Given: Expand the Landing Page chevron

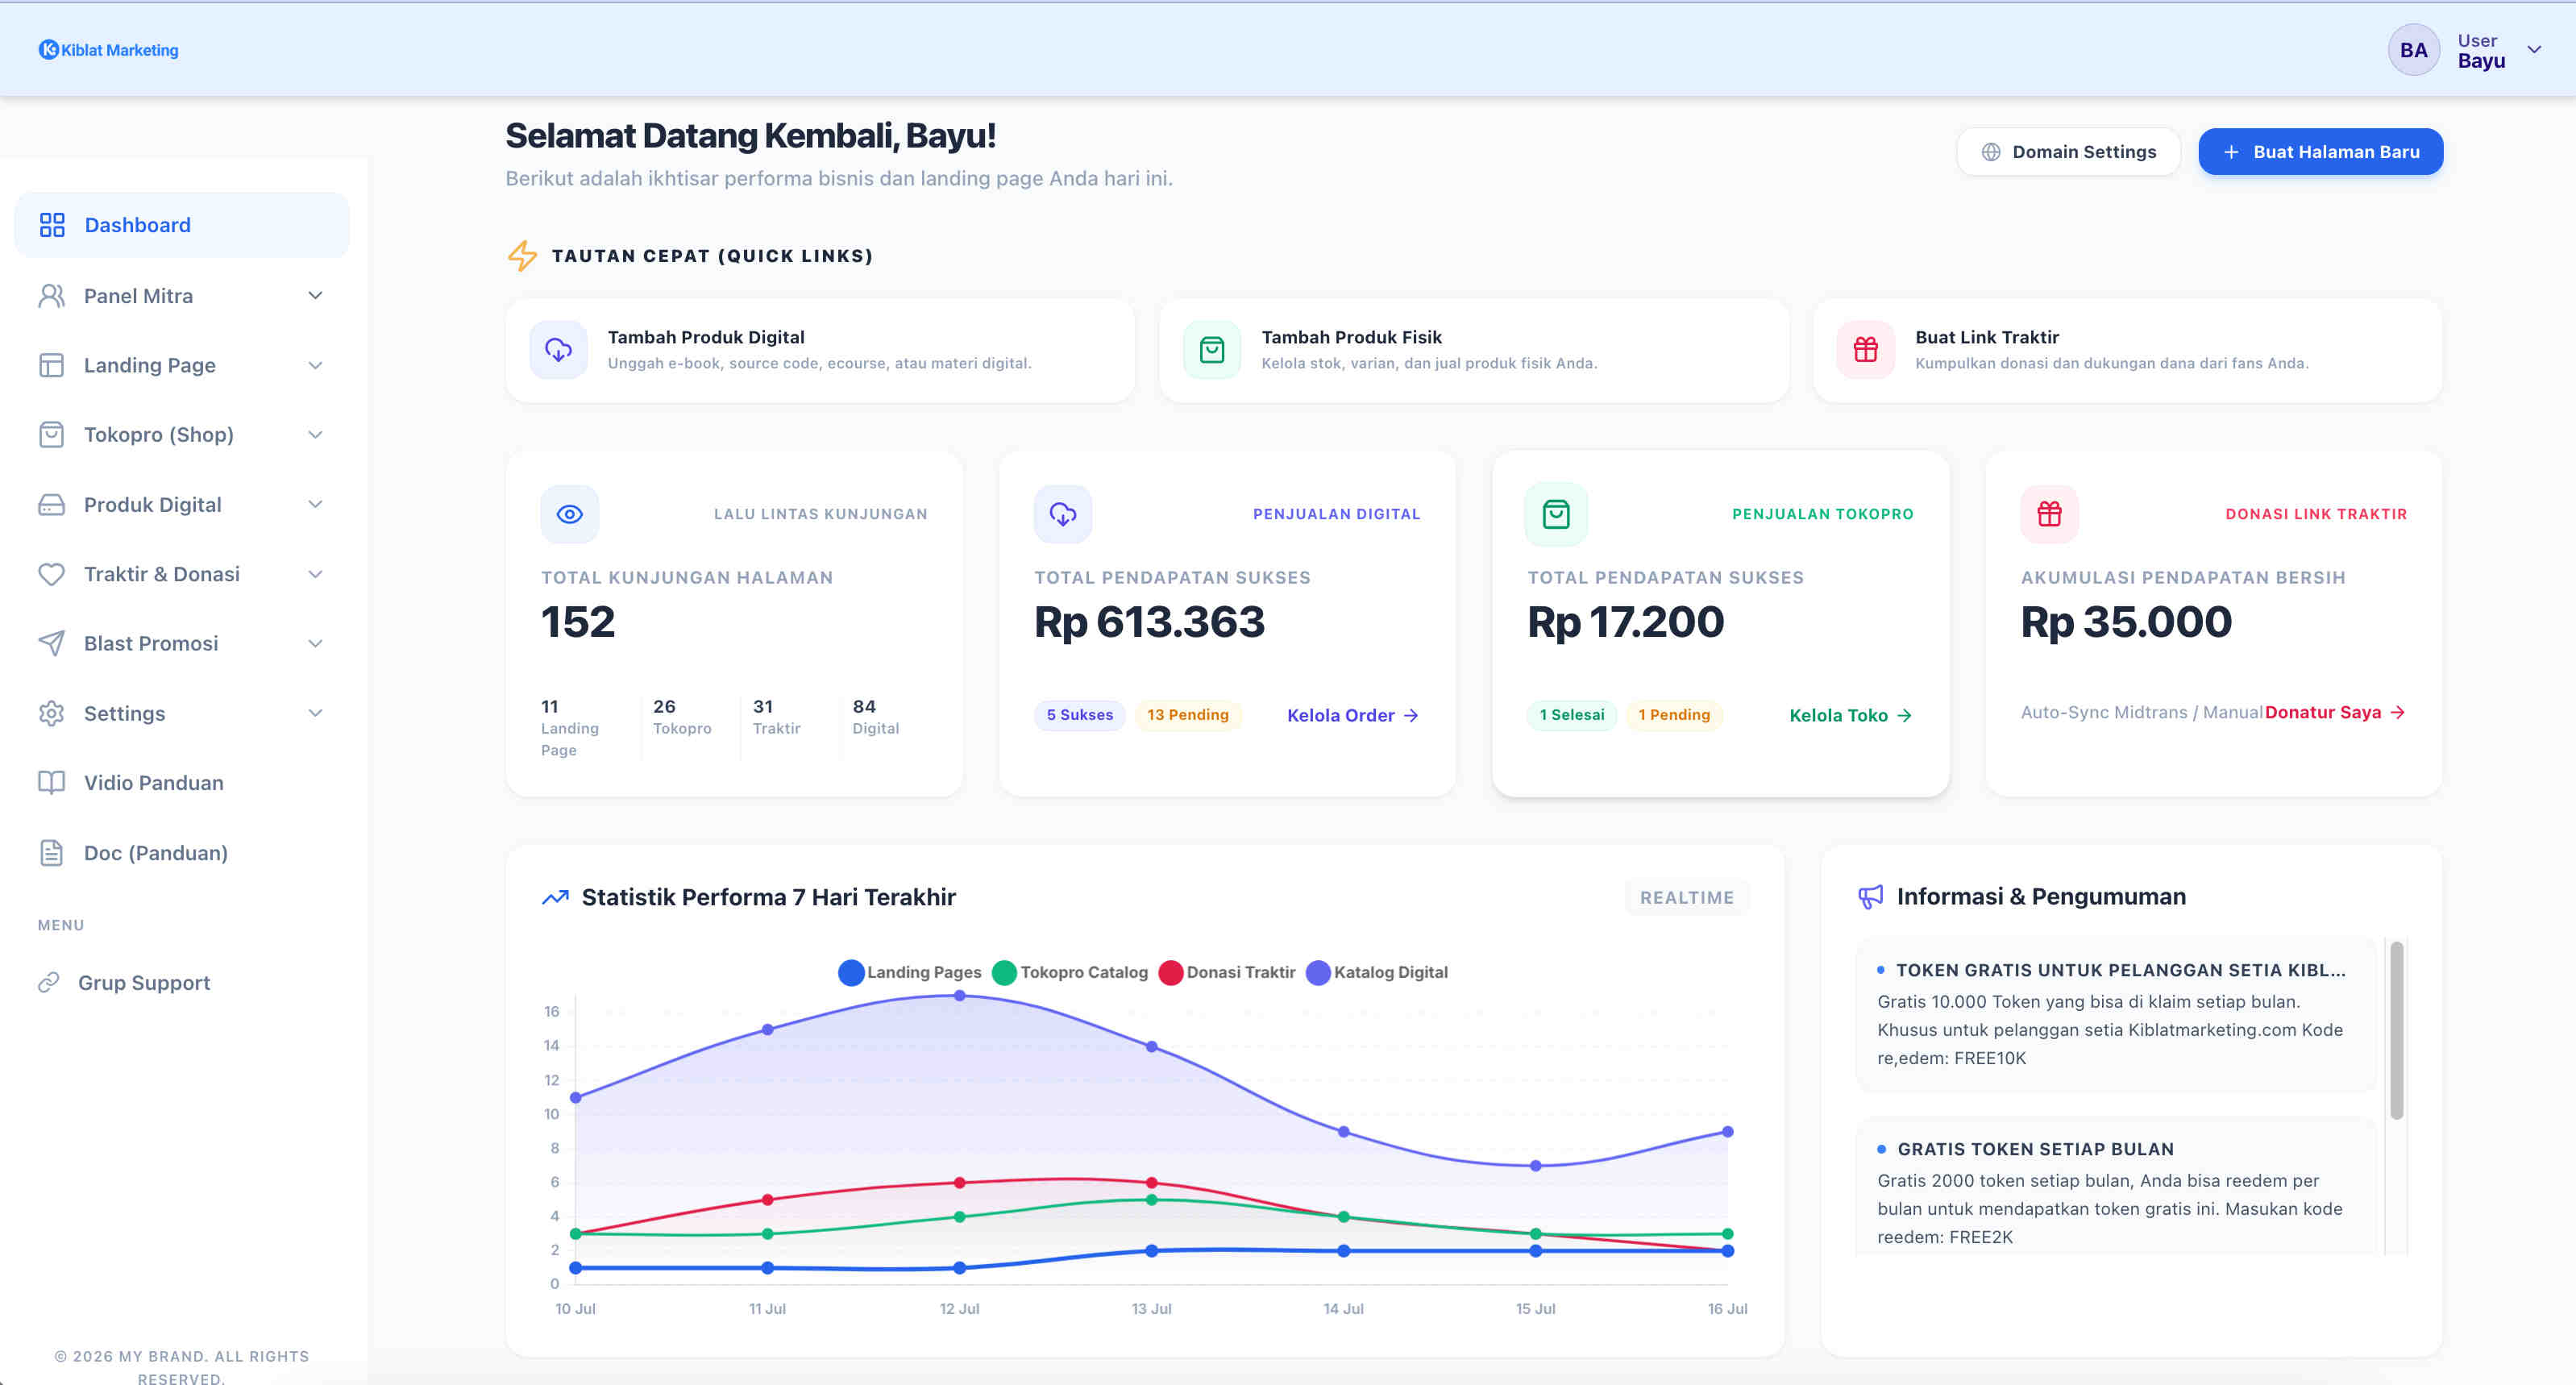Looking at the screenshot, I should coord(315,366).
